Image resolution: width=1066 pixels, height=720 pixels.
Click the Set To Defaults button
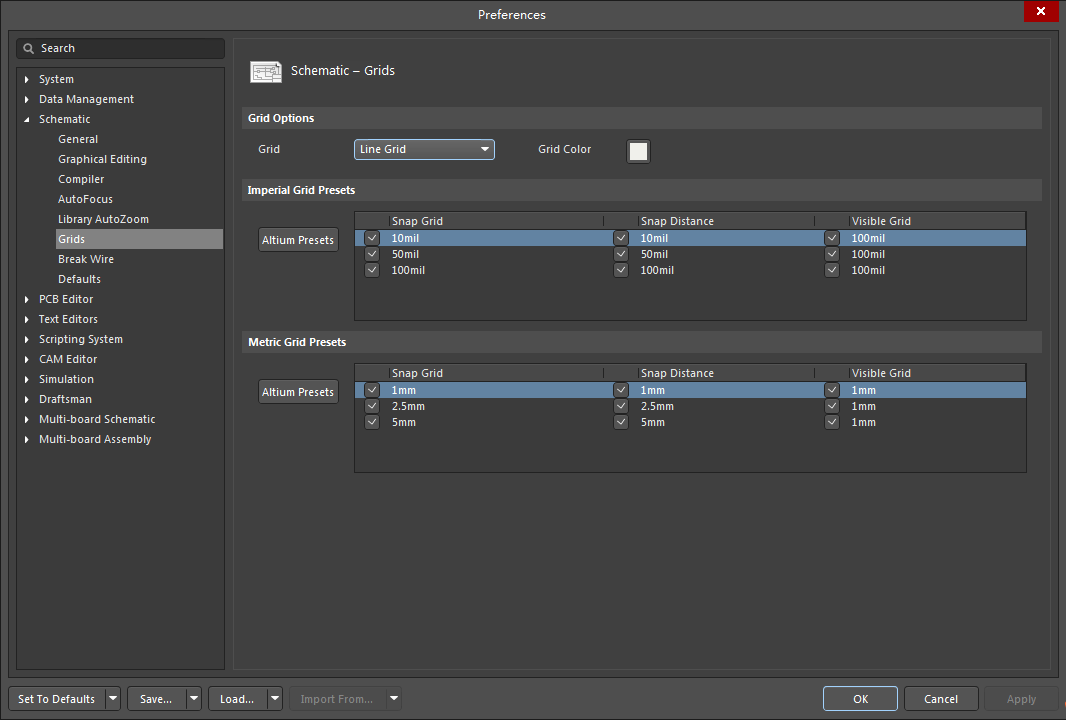56,698
